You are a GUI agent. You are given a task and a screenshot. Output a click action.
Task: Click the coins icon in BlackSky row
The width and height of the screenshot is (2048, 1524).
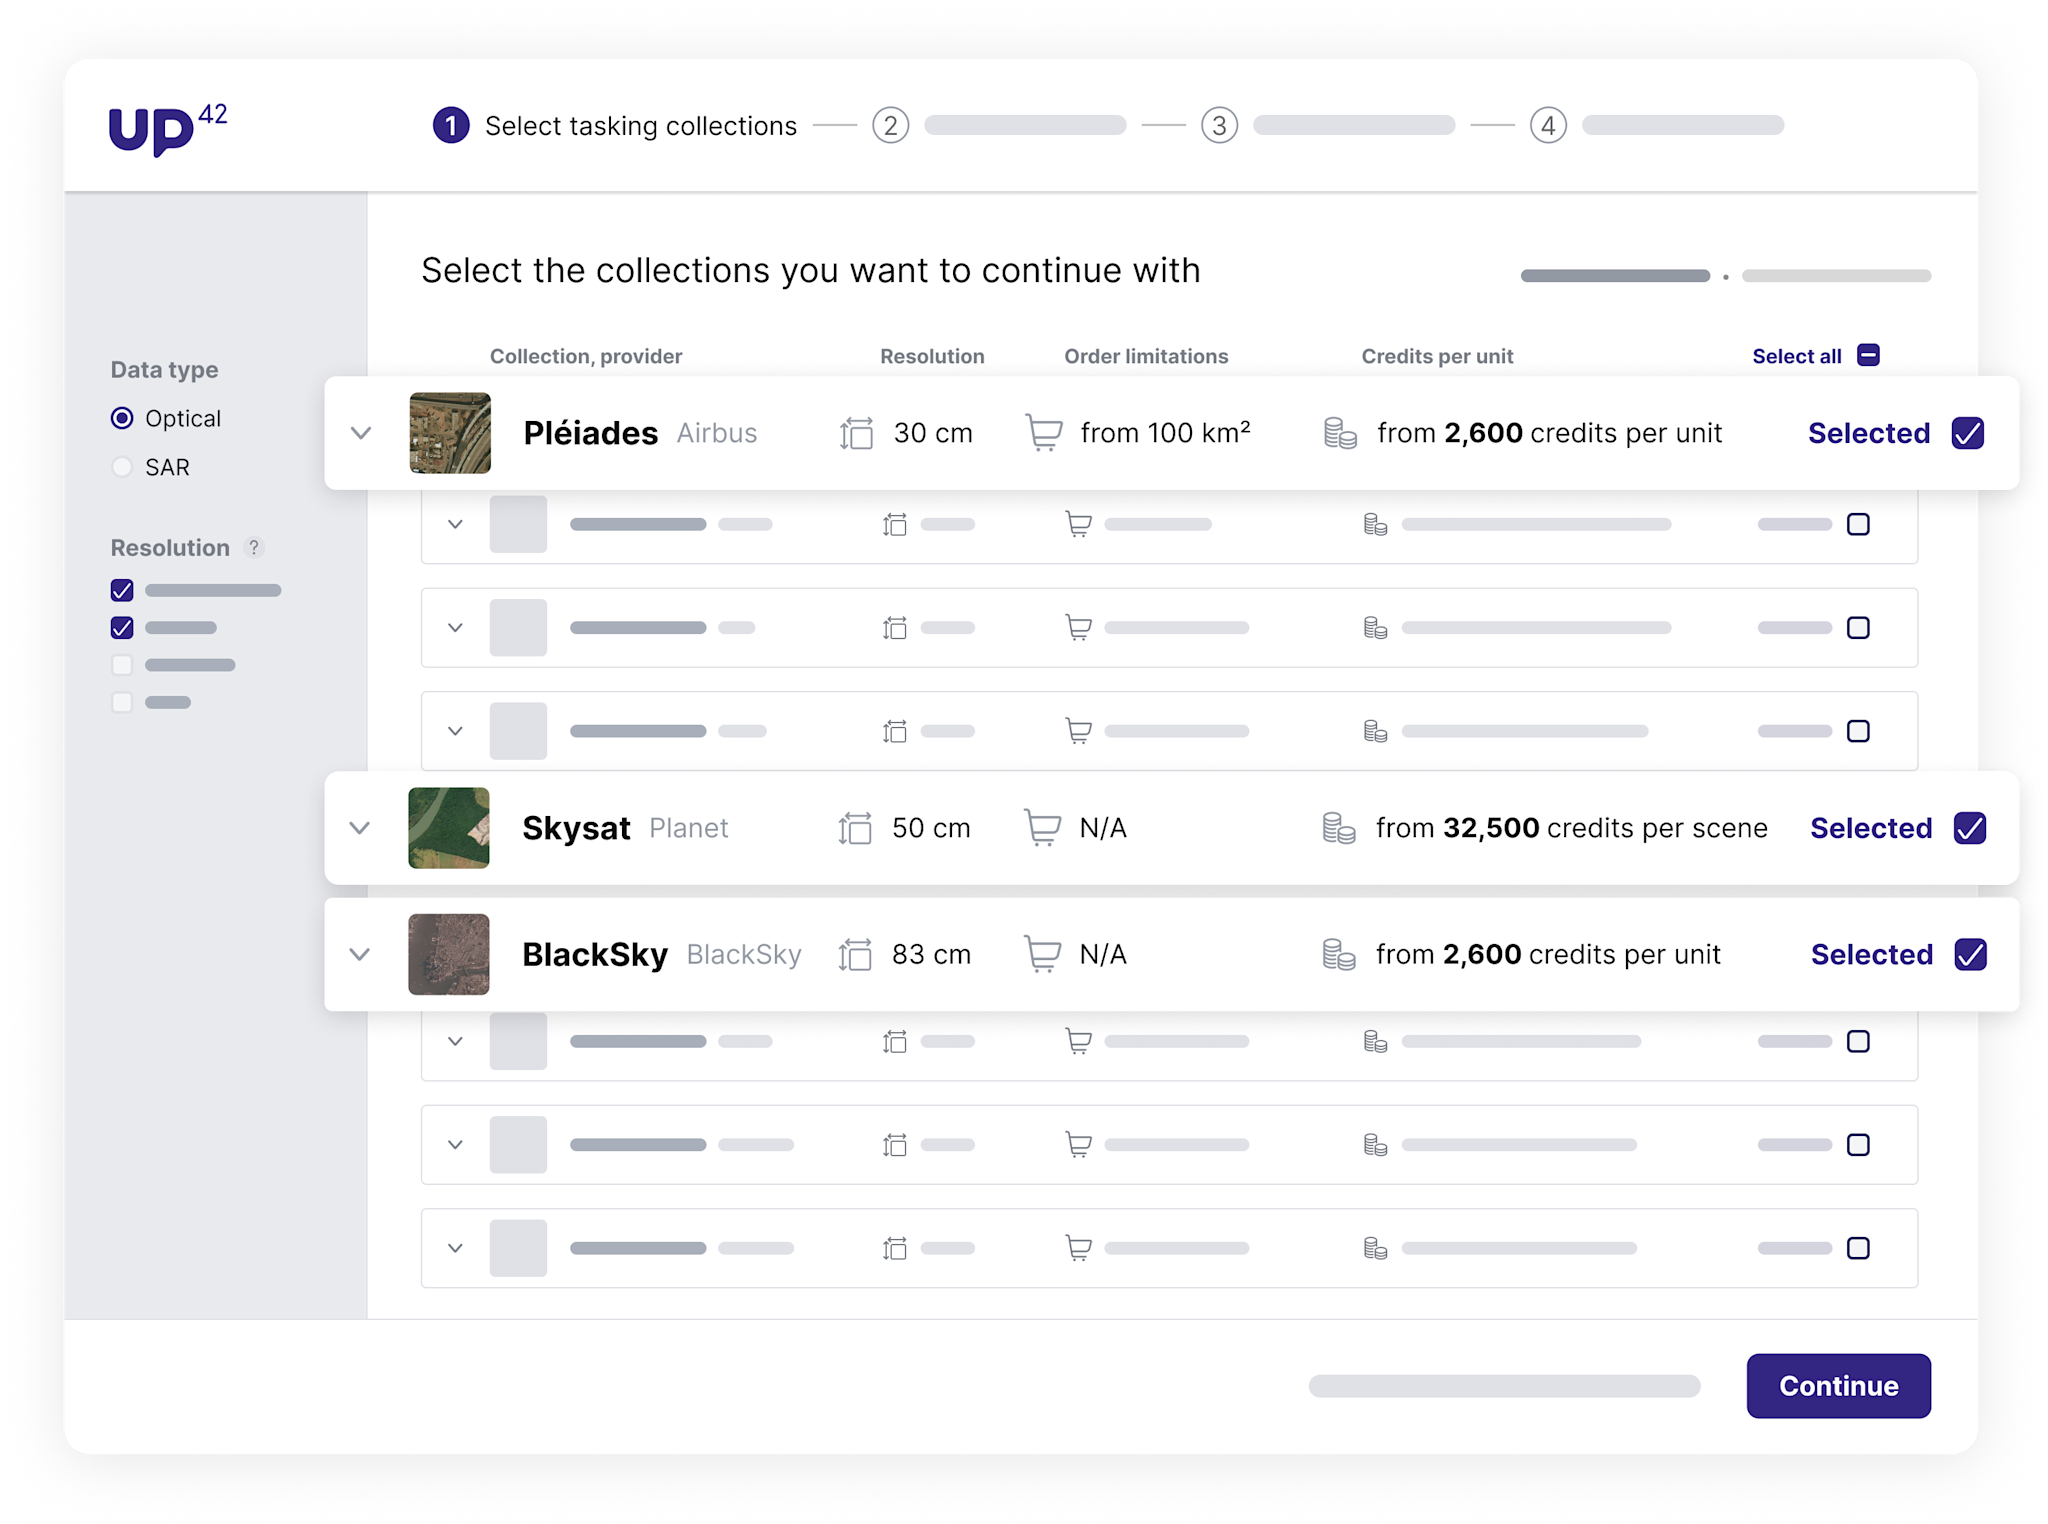[1338, 954]
